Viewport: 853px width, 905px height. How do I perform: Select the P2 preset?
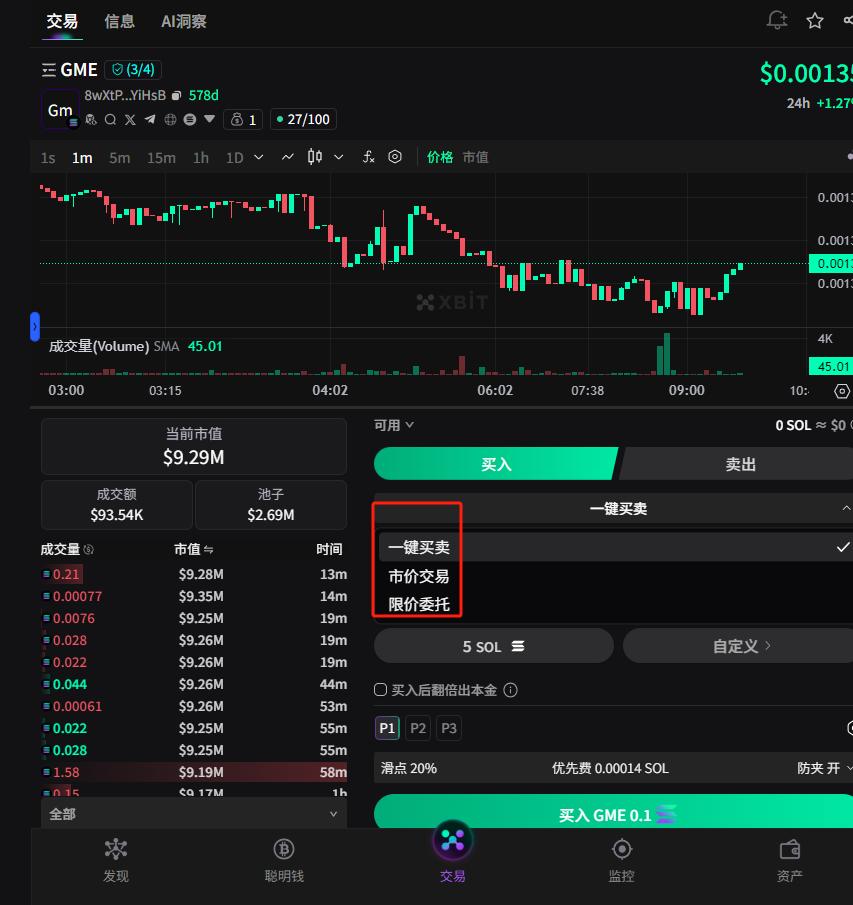pos(418,728)
